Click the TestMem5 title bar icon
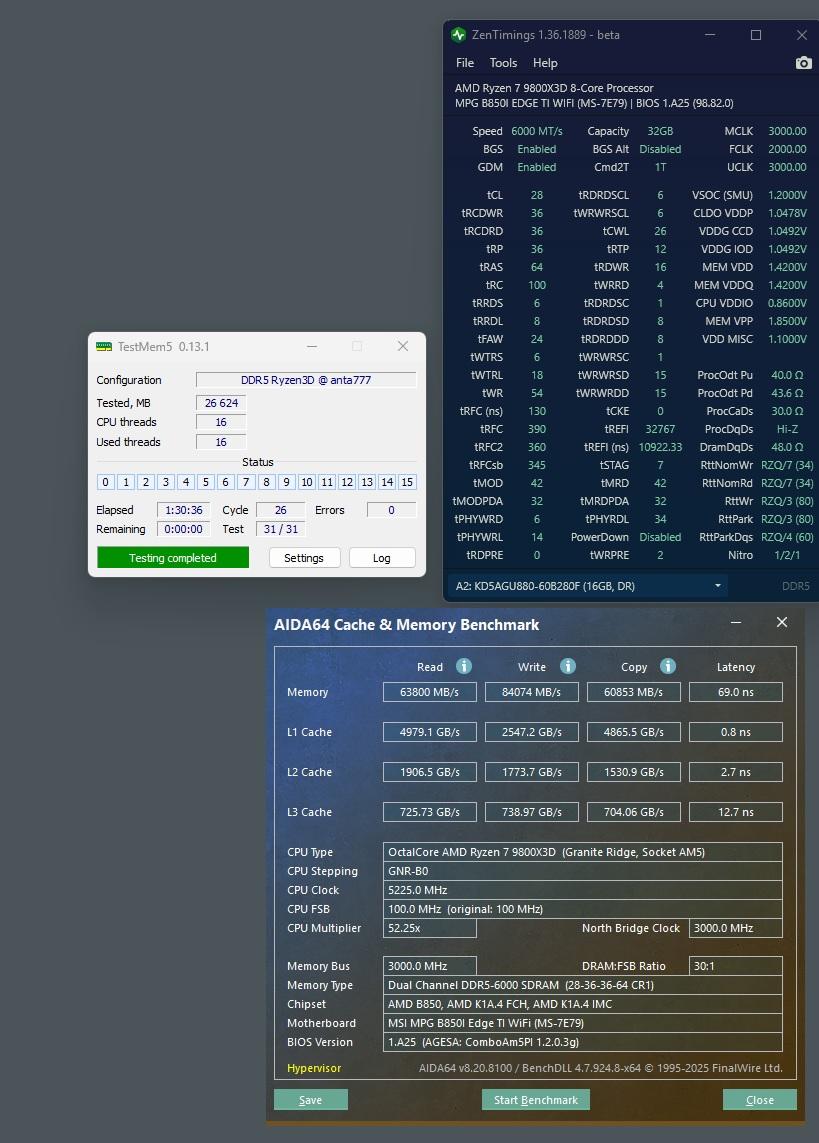 pyautogui.click(x=104, y=347)
